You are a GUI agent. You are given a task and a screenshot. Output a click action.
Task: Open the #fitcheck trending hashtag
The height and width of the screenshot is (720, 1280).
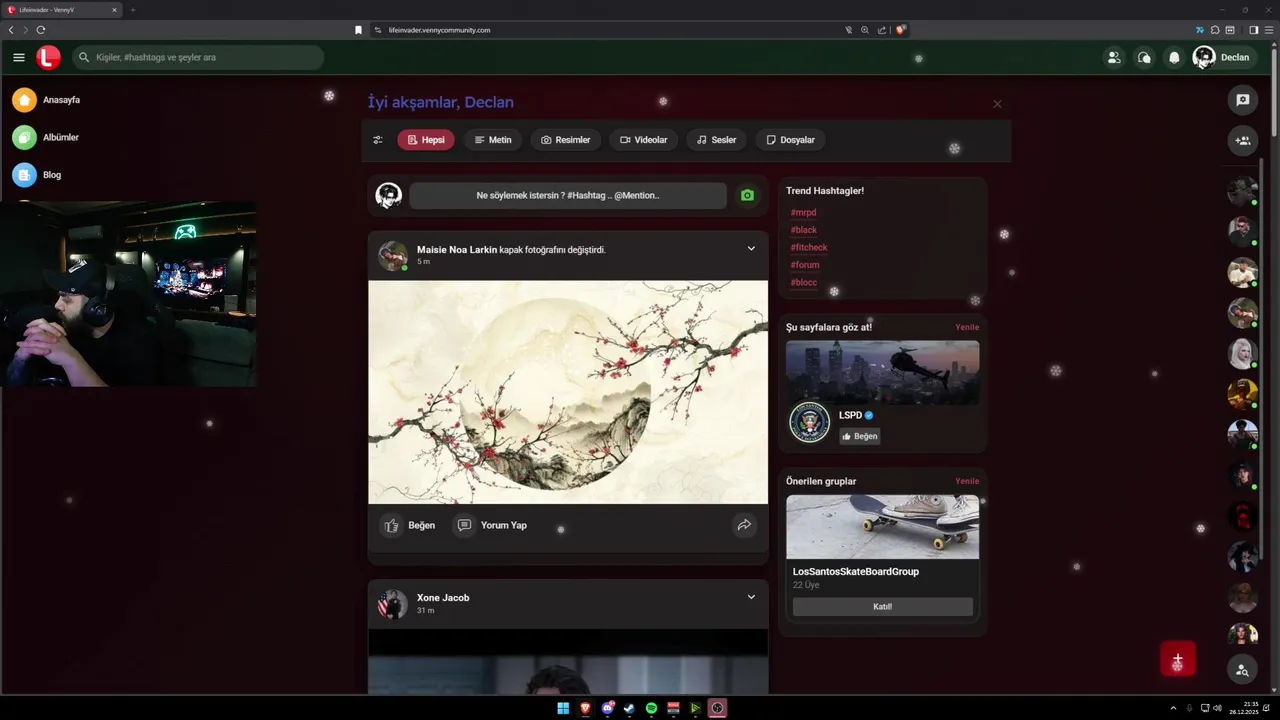pos(809,248)
